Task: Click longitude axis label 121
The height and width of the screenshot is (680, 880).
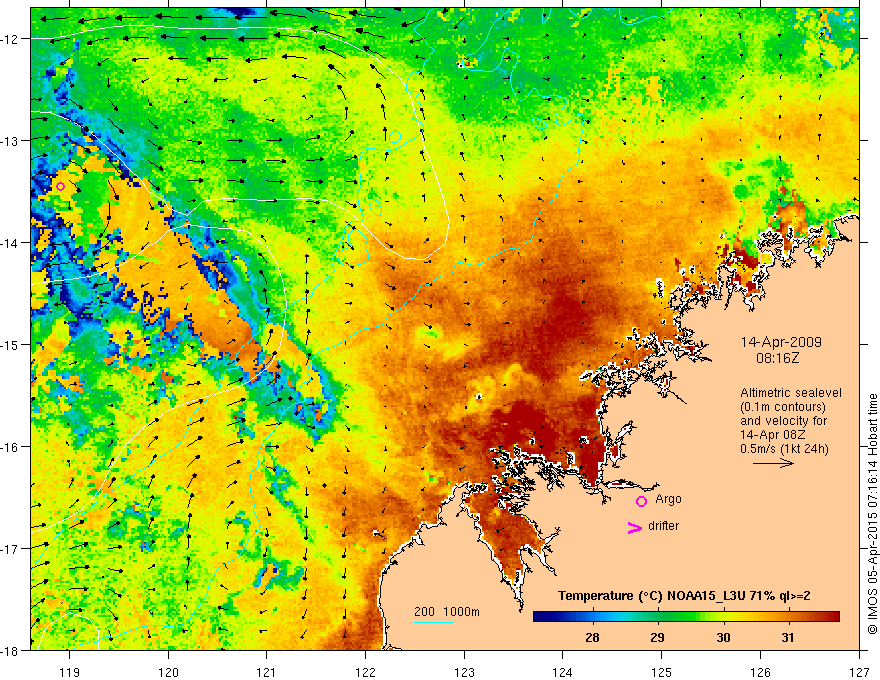Action: 267,673
